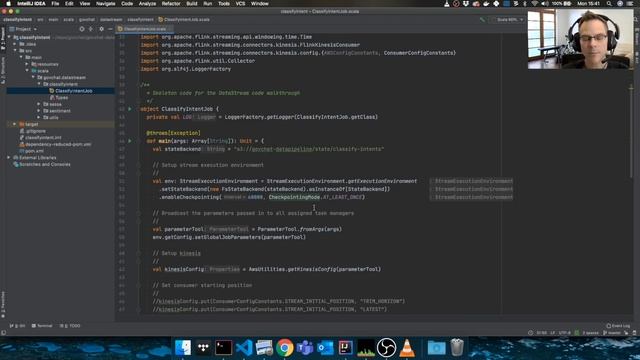Select the .gitignore file
640x360 pixels.
32,131
